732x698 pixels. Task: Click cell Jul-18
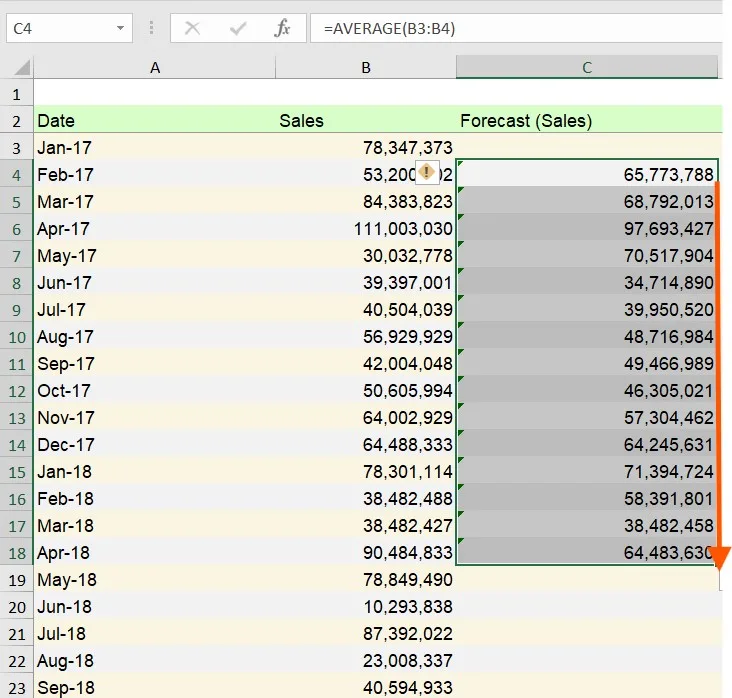pyautogui.click(x=155, y=634)
